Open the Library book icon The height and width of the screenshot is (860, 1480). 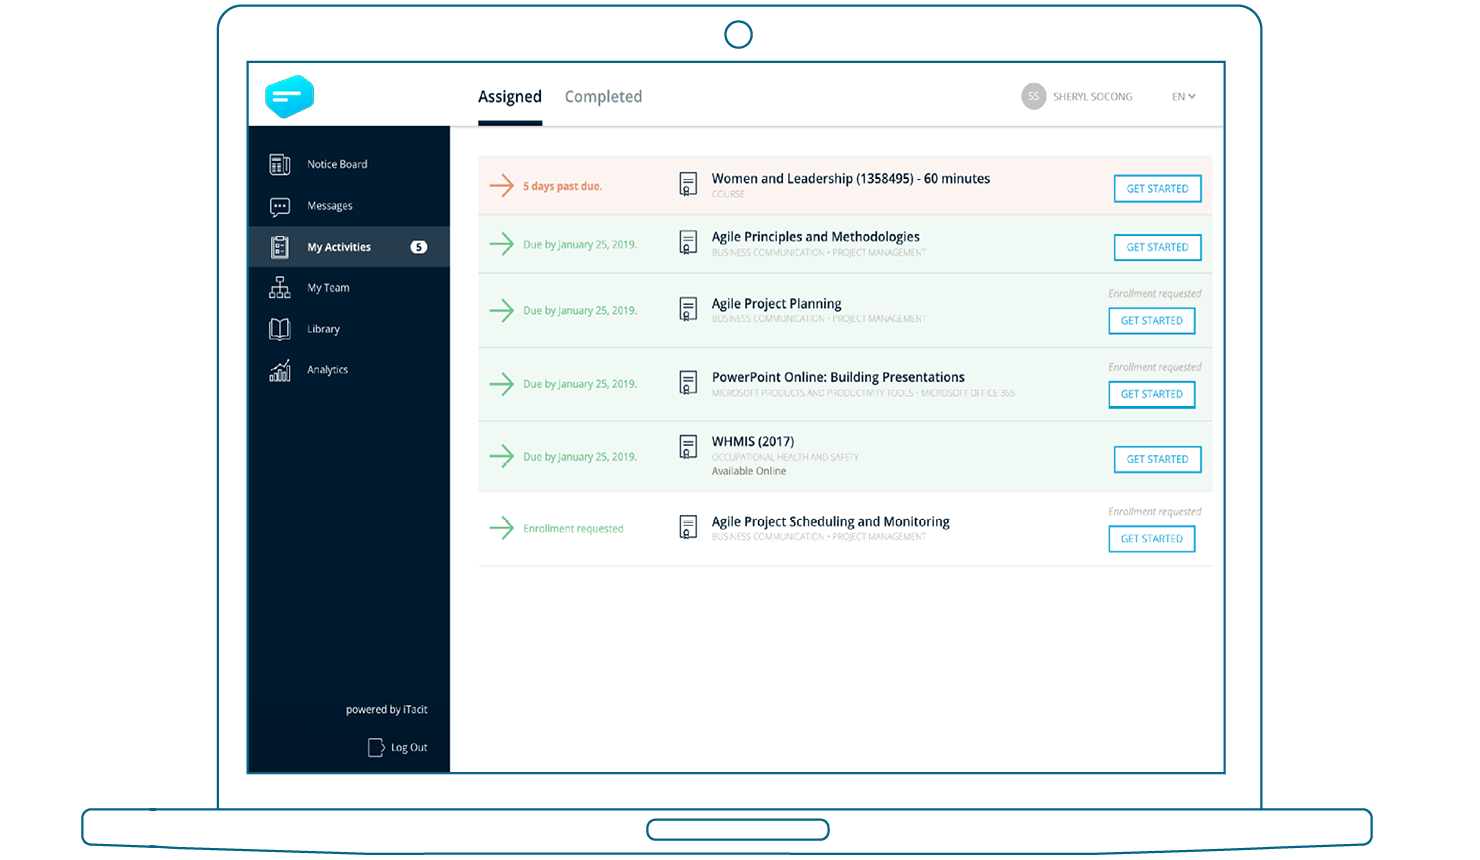coord(280,329)
